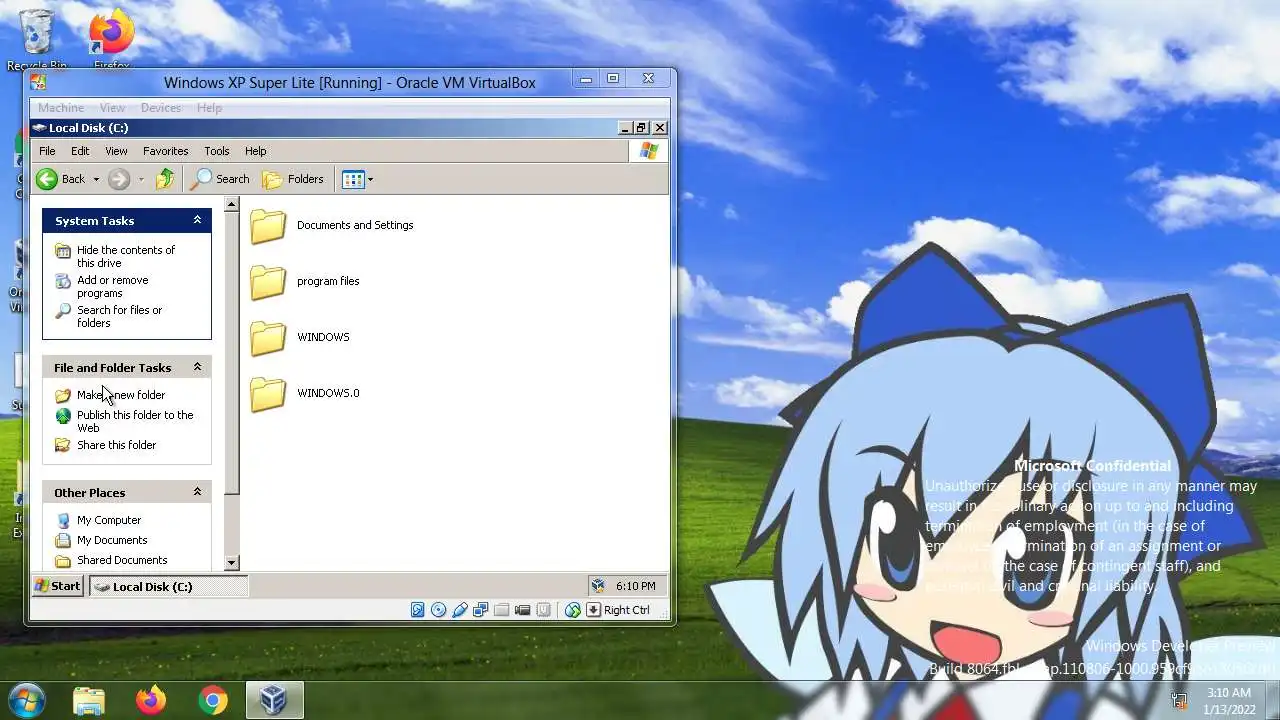Collapse the File and Folder Tasks panel
Screen dimensions: 1280x720
pyautogui.click(x=197, y=367)
